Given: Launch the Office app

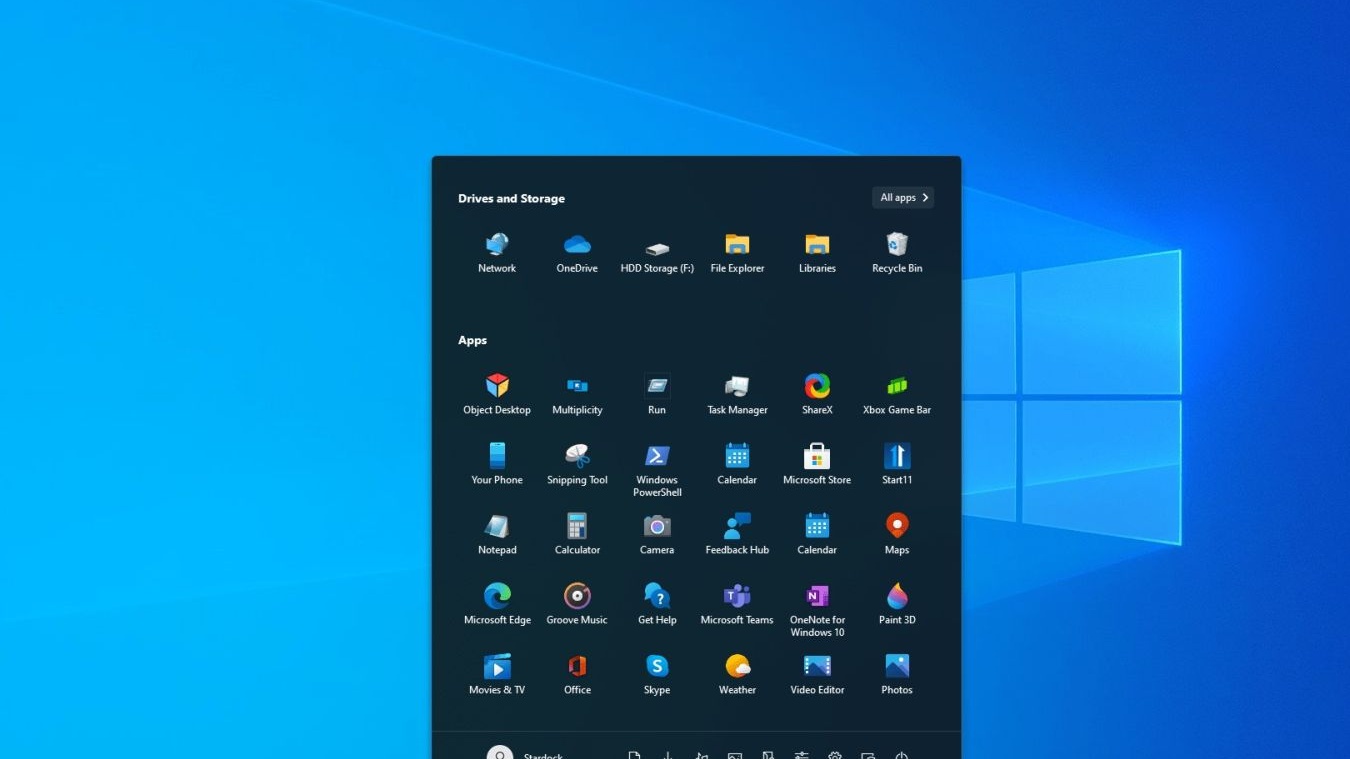Looking at the screenshot, I should 577,674.
